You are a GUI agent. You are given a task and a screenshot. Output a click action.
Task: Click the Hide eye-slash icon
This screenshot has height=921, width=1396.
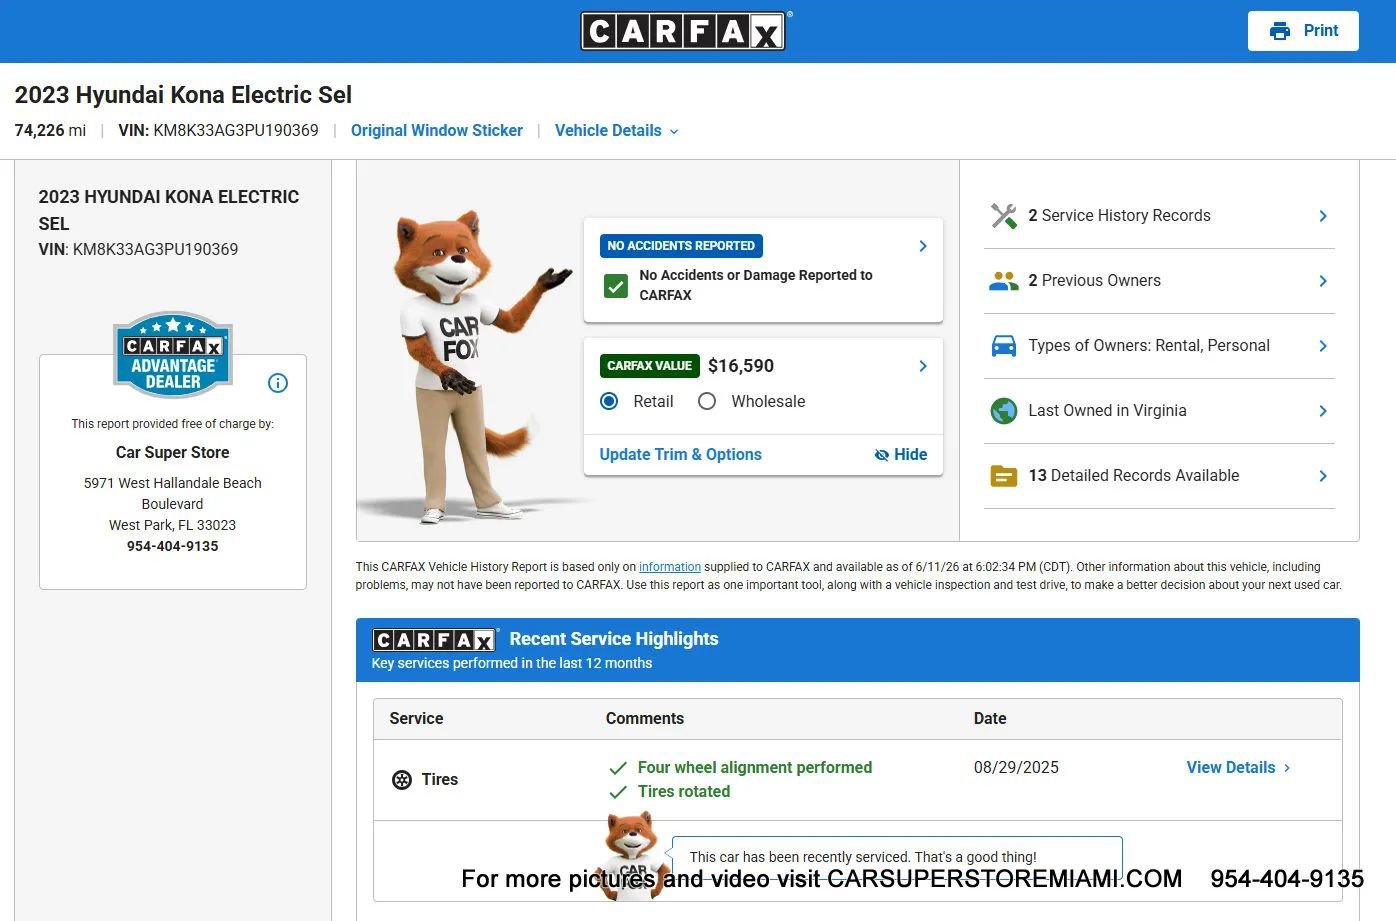[x=882, y=455]
